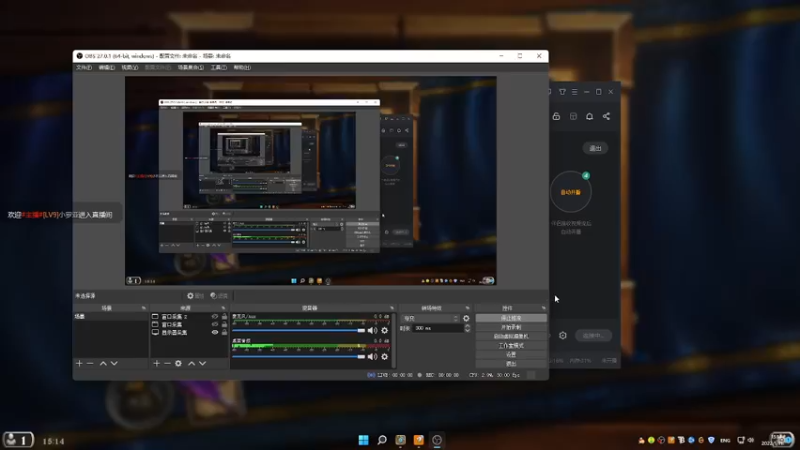Open settings gear in side app
The height and width of the screenshot is (450, 800).
pyautogui.click(x=563, y=336)
